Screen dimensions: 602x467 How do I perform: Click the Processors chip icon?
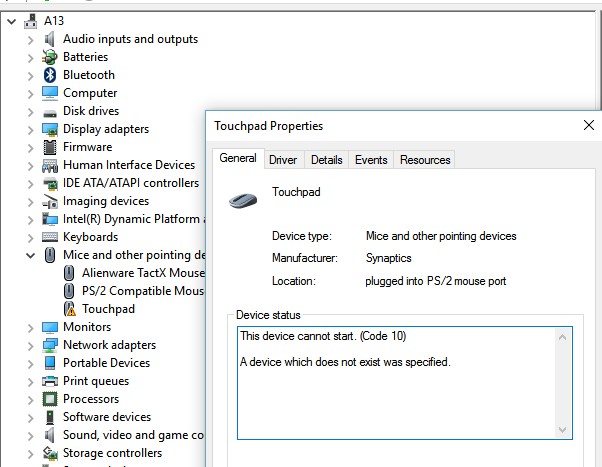(50, 399)
